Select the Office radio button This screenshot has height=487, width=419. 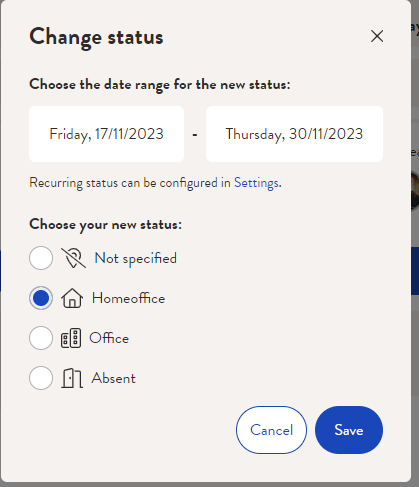(x=41, y=338)
